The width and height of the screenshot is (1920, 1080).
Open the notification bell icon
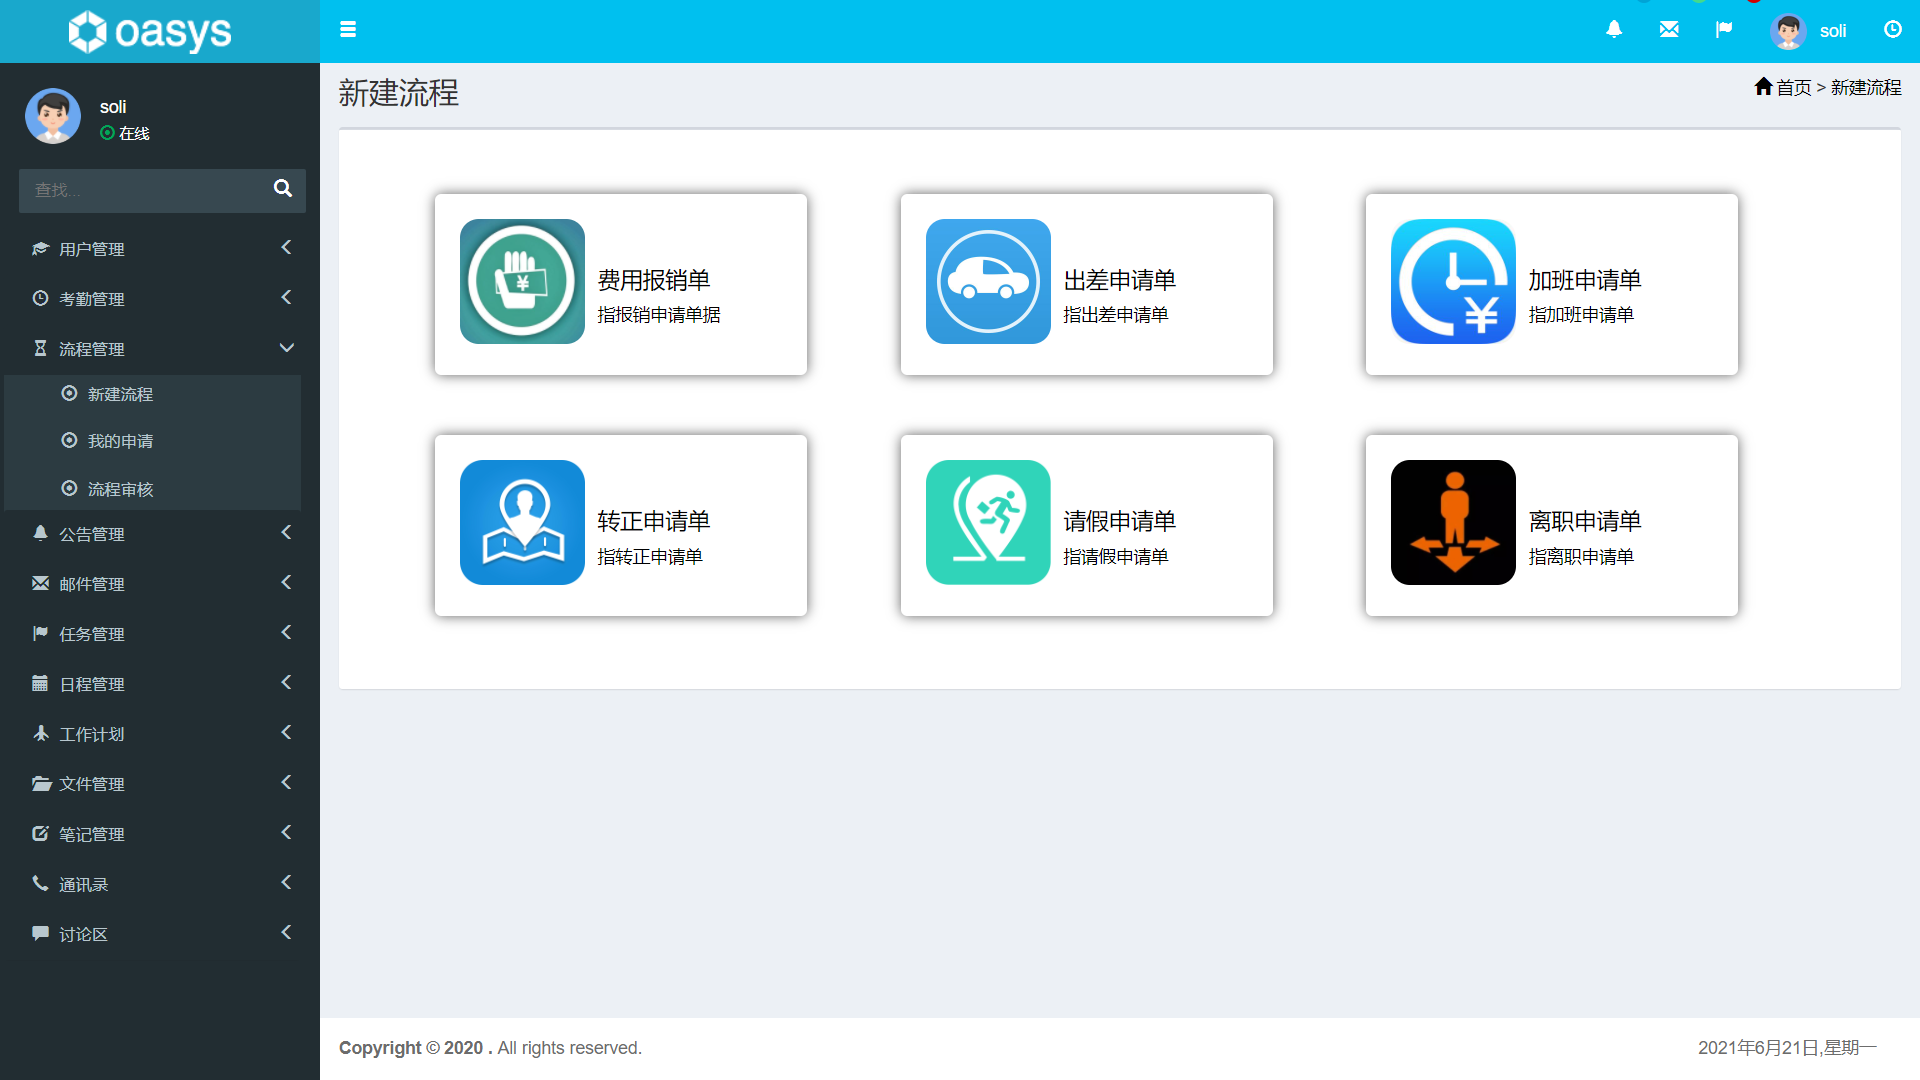tap(1614, 30)
